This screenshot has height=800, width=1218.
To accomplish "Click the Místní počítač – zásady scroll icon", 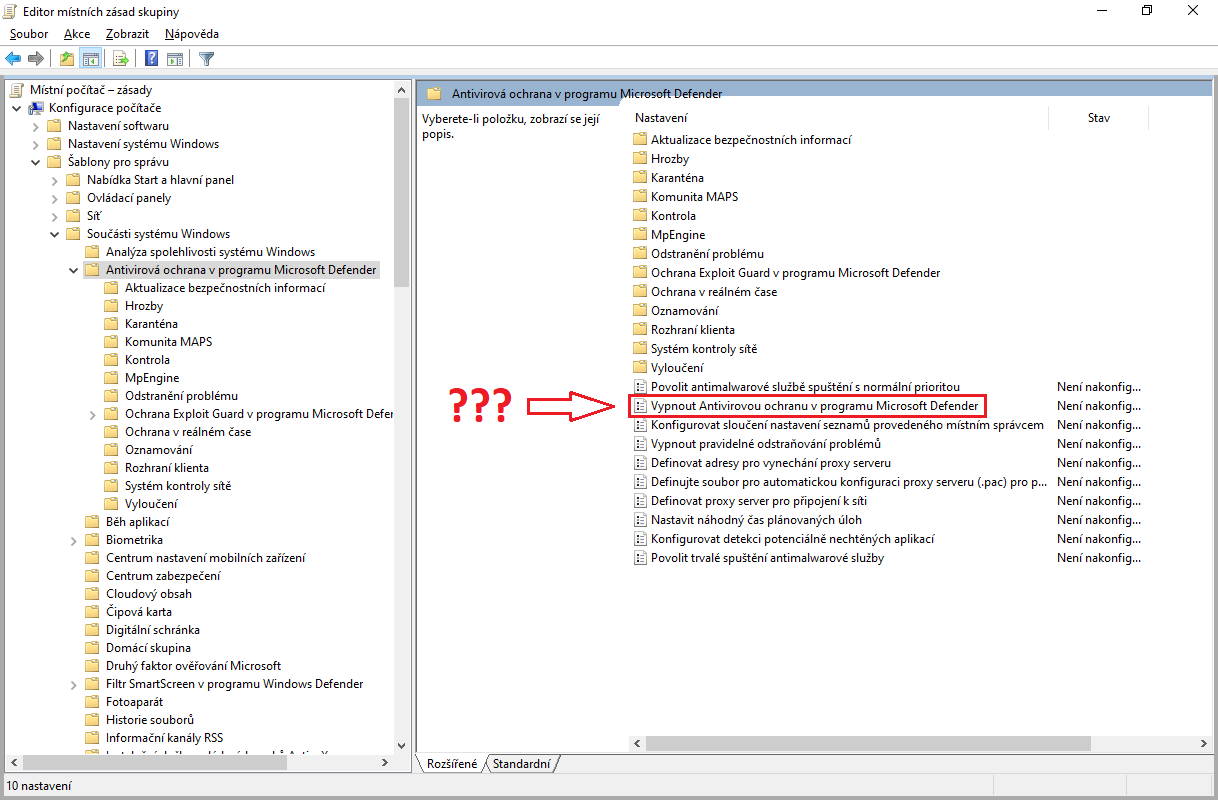I will [x=17, y=89].
